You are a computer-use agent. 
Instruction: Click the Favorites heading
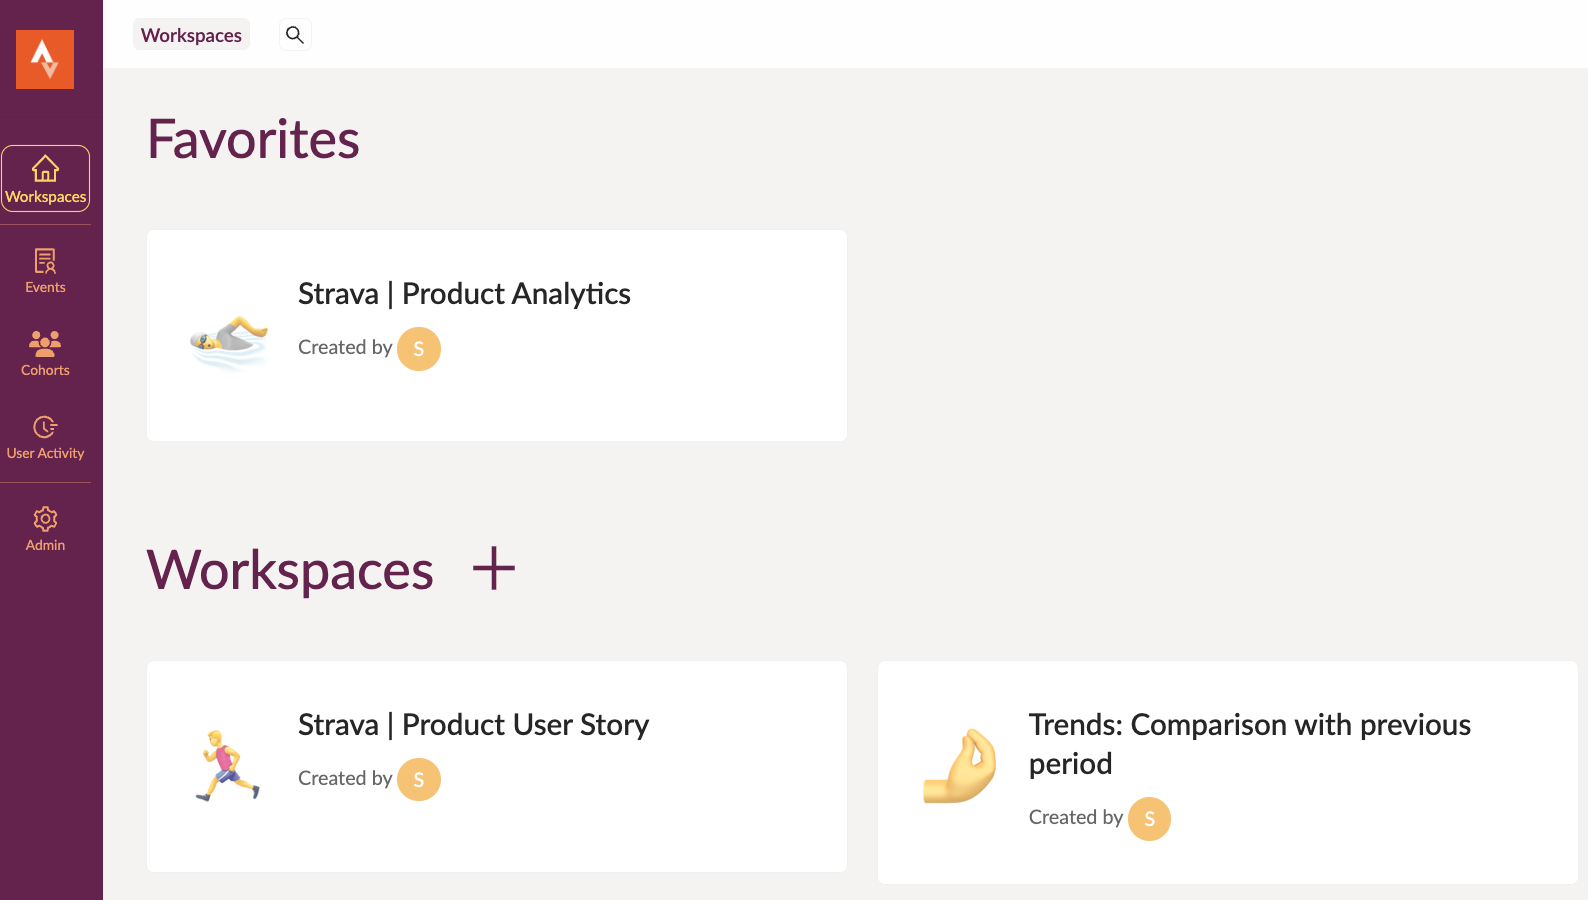253,139
